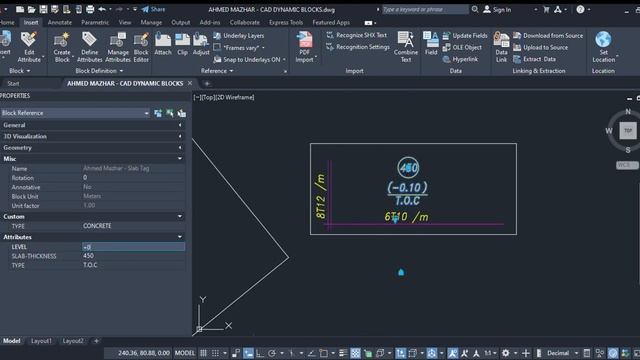Click the PDF Import tool
This screenshot has height=360, width=640.
[x=304, y=47]
